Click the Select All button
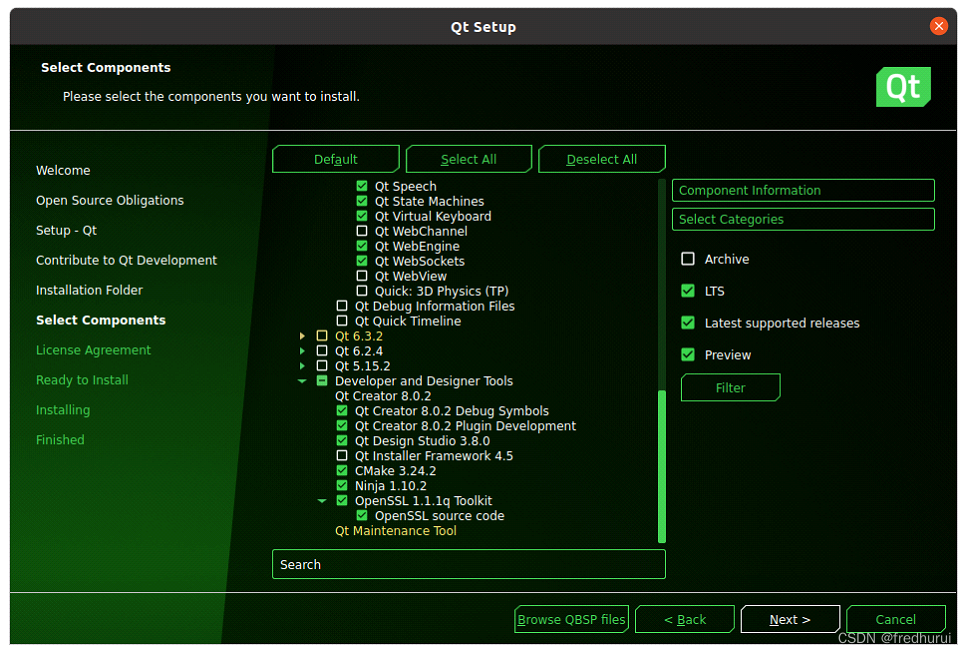The width and height of the screenshot is (967, 654). click(469, 159)
